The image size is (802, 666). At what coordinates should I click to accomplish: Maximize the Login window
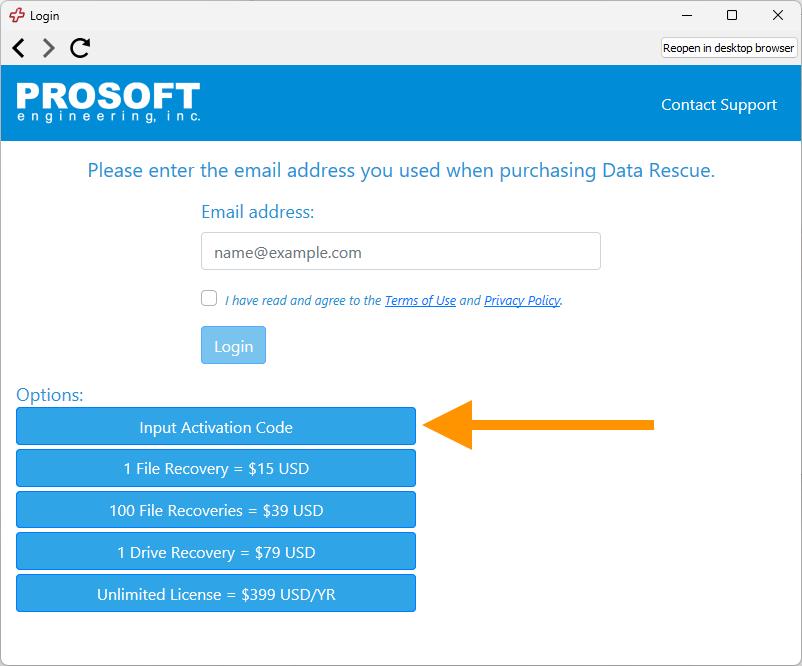coord(731,15)
